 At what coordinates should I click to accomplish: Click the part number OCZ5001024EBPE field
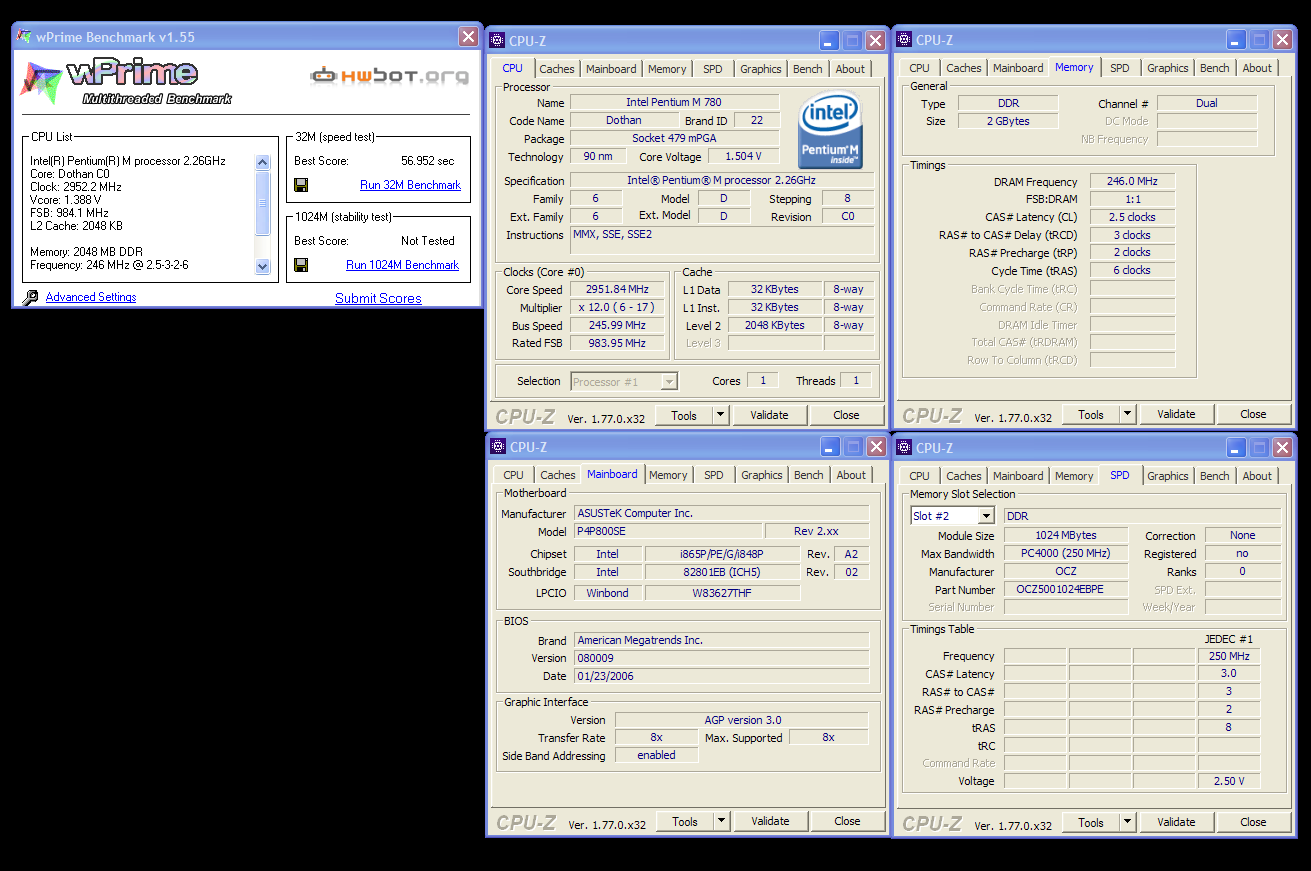[1066, 589]
